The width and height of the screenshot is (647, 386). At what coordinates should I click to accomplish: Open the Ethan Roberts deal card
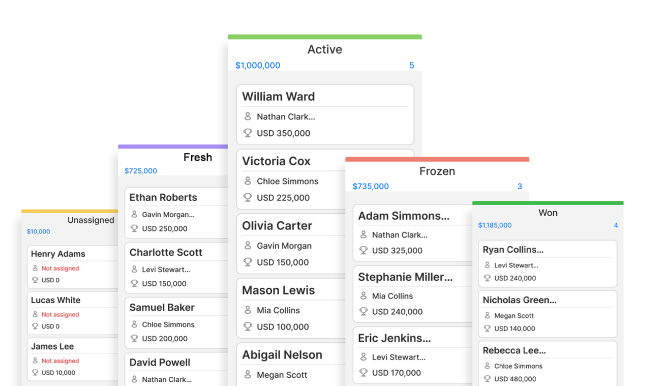point(176,213)
